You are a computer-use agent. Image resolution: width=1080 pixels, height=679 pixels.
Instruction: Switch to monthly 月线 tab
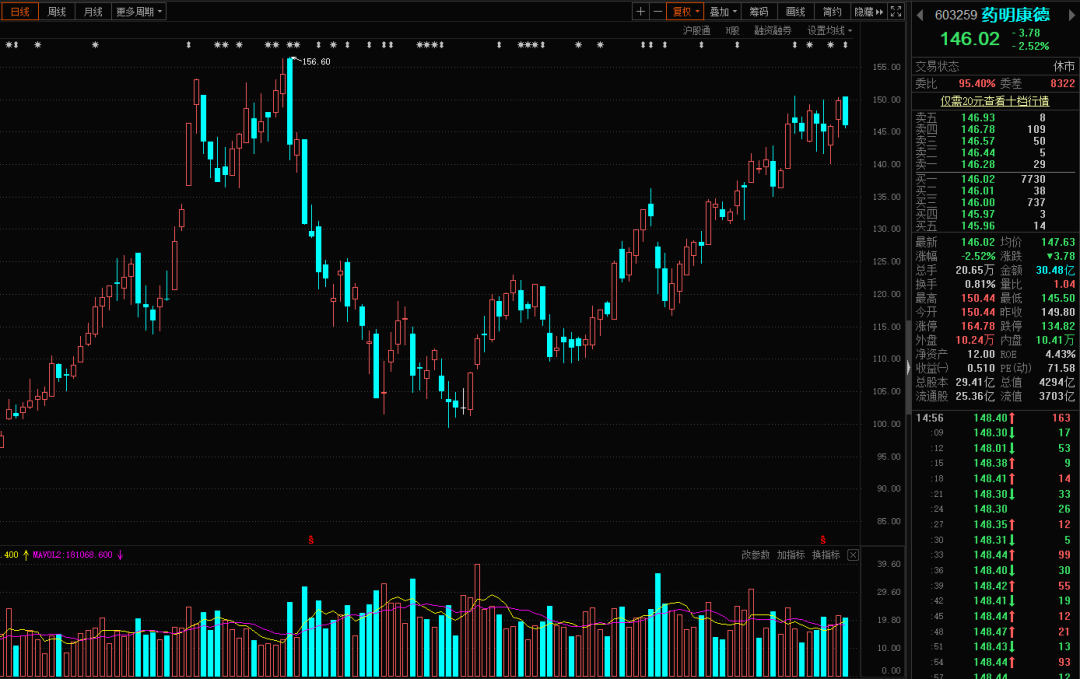(x=93, y=12)
